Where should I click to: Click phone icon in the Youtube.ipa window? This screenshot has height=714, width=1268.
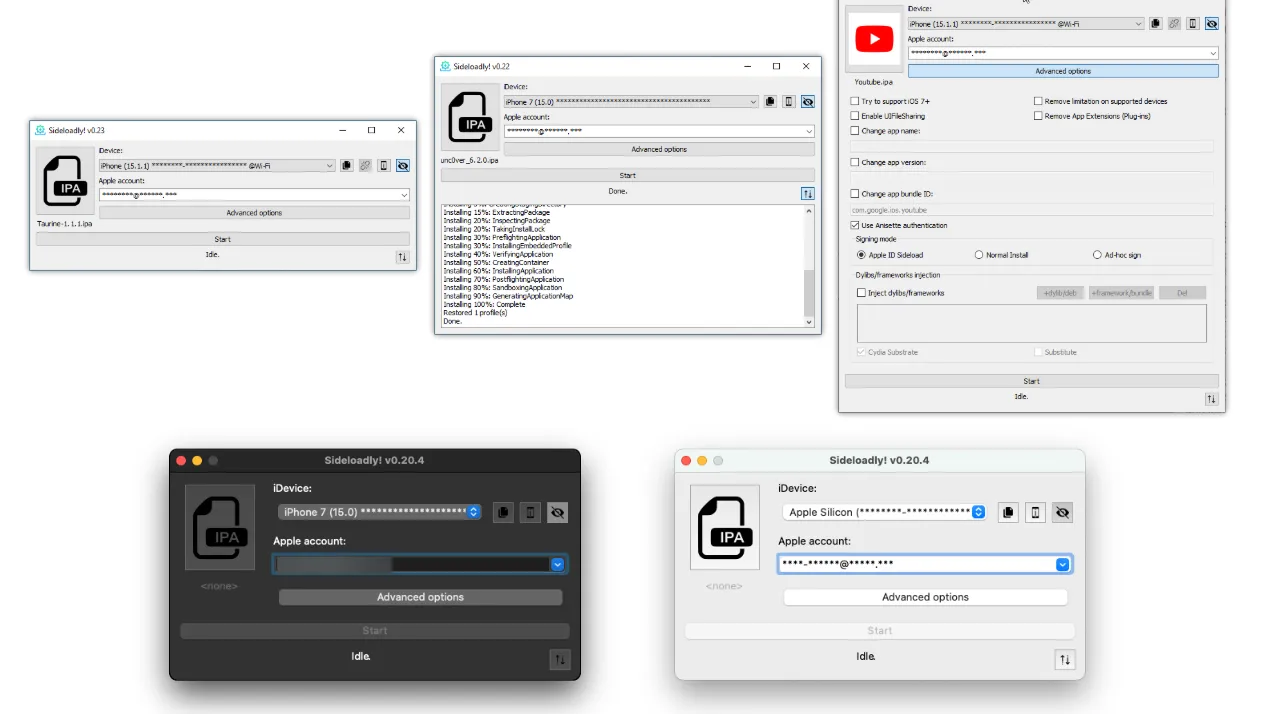point(1193,23)
